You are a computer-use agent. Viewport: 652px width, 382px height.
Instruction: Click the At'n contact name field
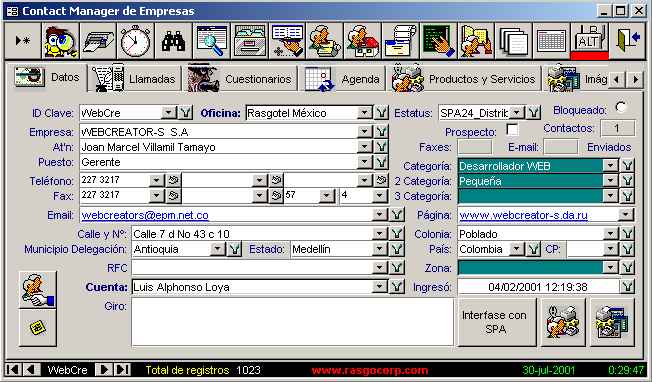pos(218,147)
